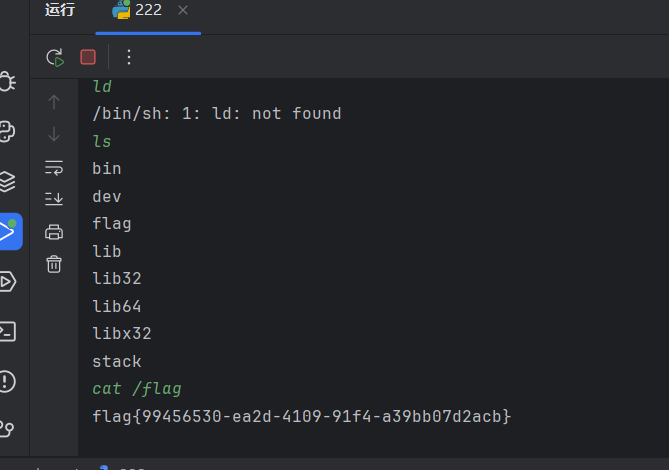Viewport: 669px width, 470px height.
Task: Close the 222 run tab
Action: 183,10
